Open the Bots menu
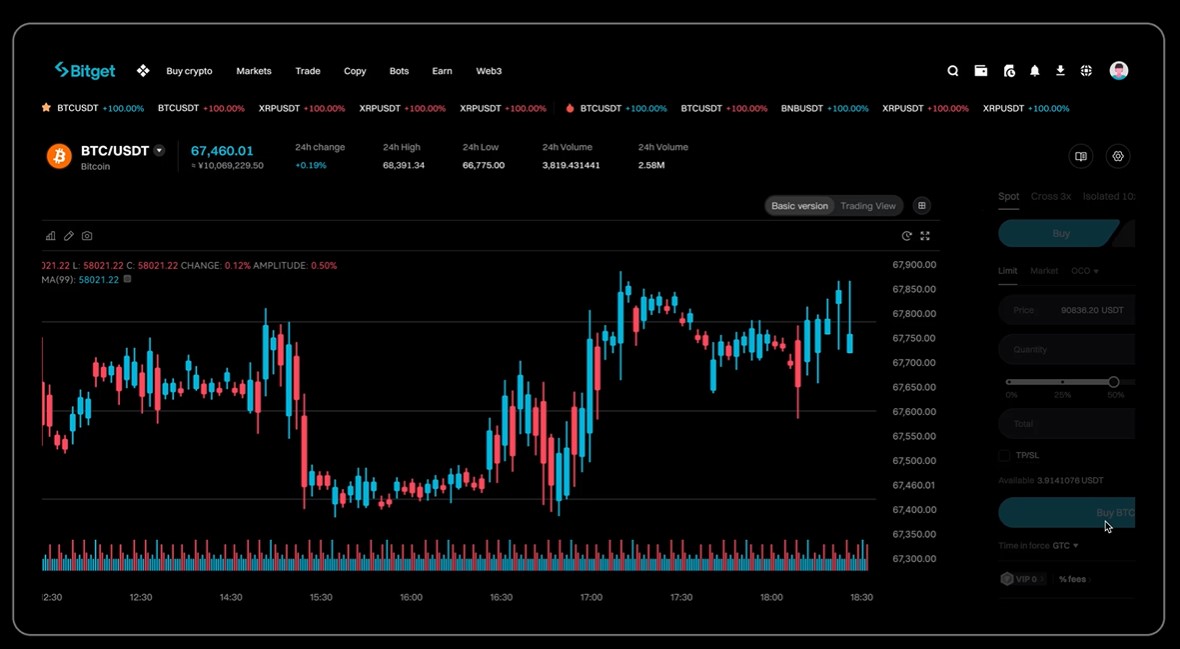Image resolution: width=1180 pixels, height=649 pixels. 399,71
